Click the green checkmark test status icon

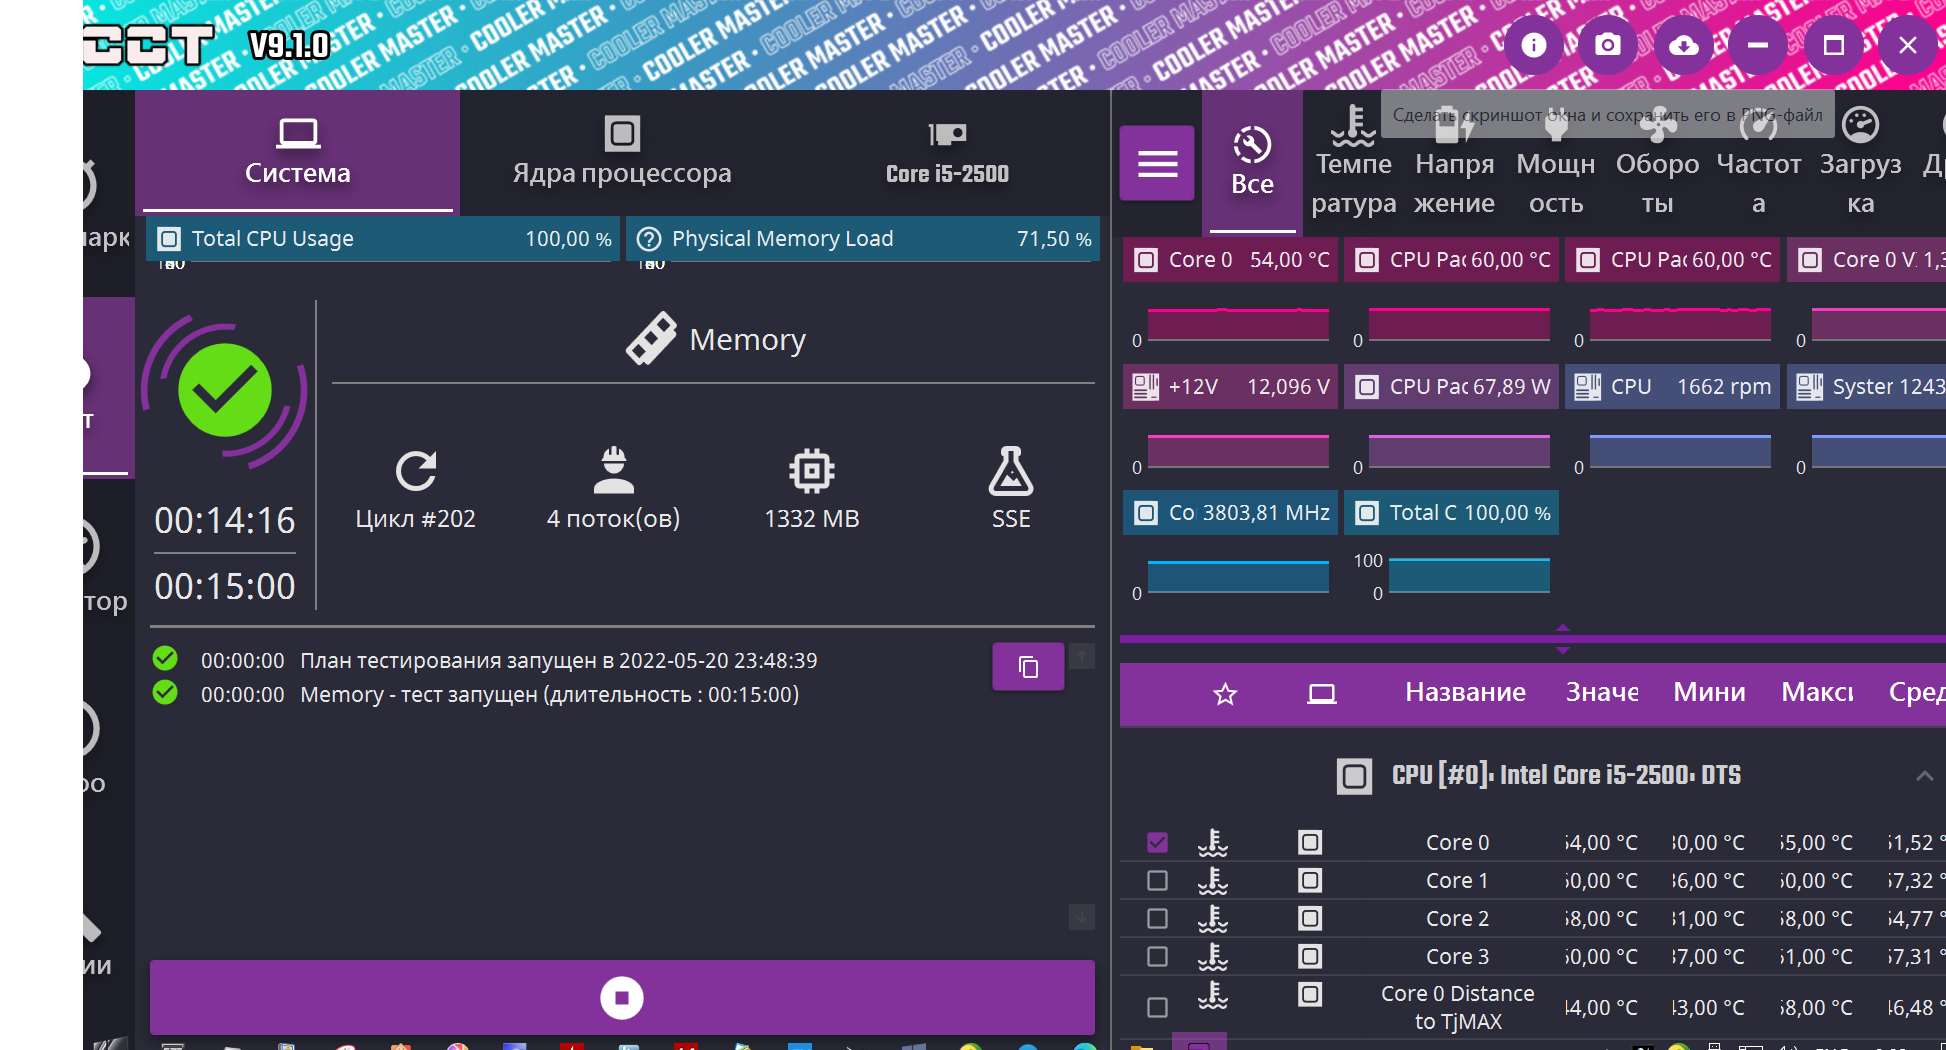(225, 391)
